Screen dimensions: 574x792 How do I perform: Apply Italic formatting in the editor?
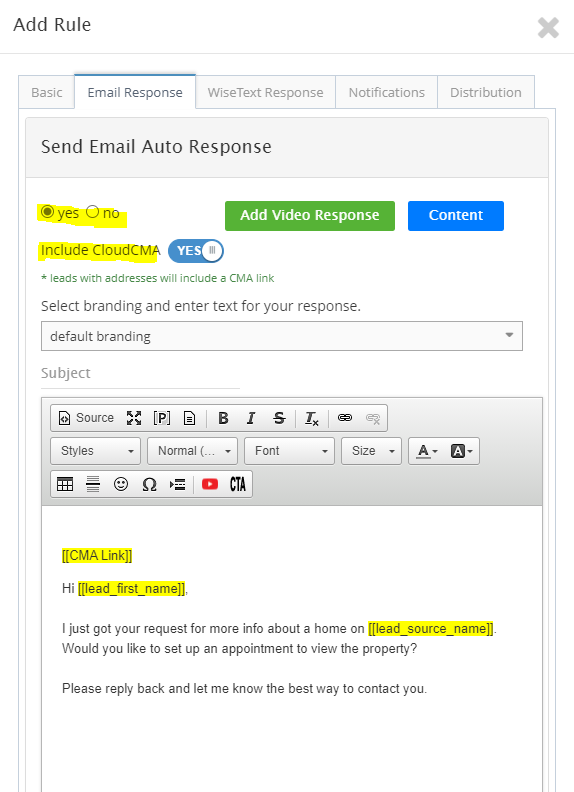tap(251, 418)
